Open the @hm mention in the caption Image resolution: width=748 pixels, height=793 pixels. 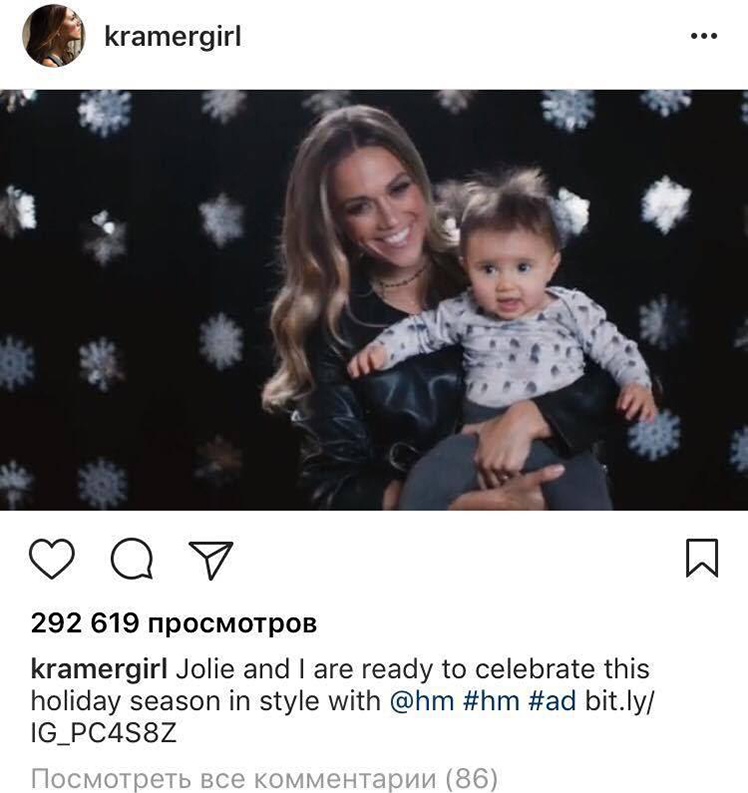click(422, 701)
